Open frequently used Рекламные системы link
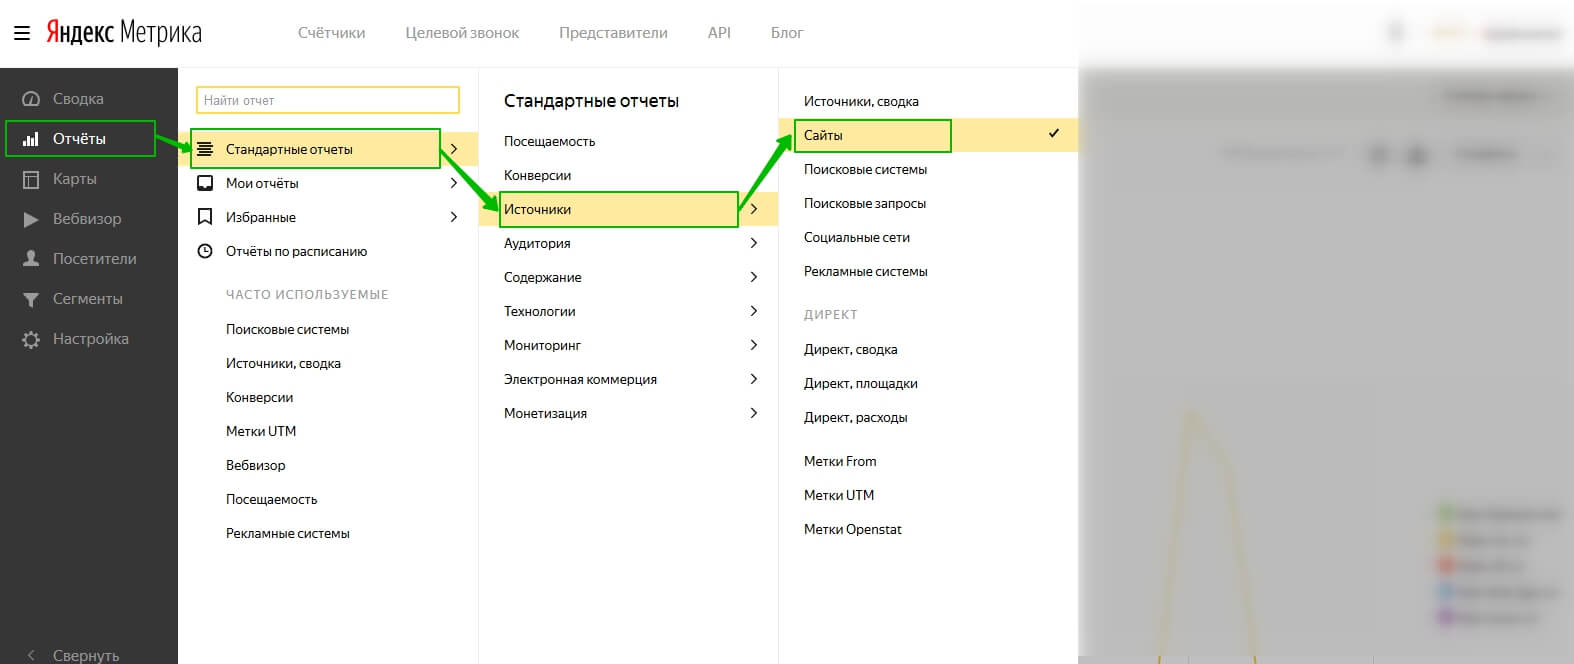The height and width of the screenshot is (664, 1574). (x=288, y=533)
